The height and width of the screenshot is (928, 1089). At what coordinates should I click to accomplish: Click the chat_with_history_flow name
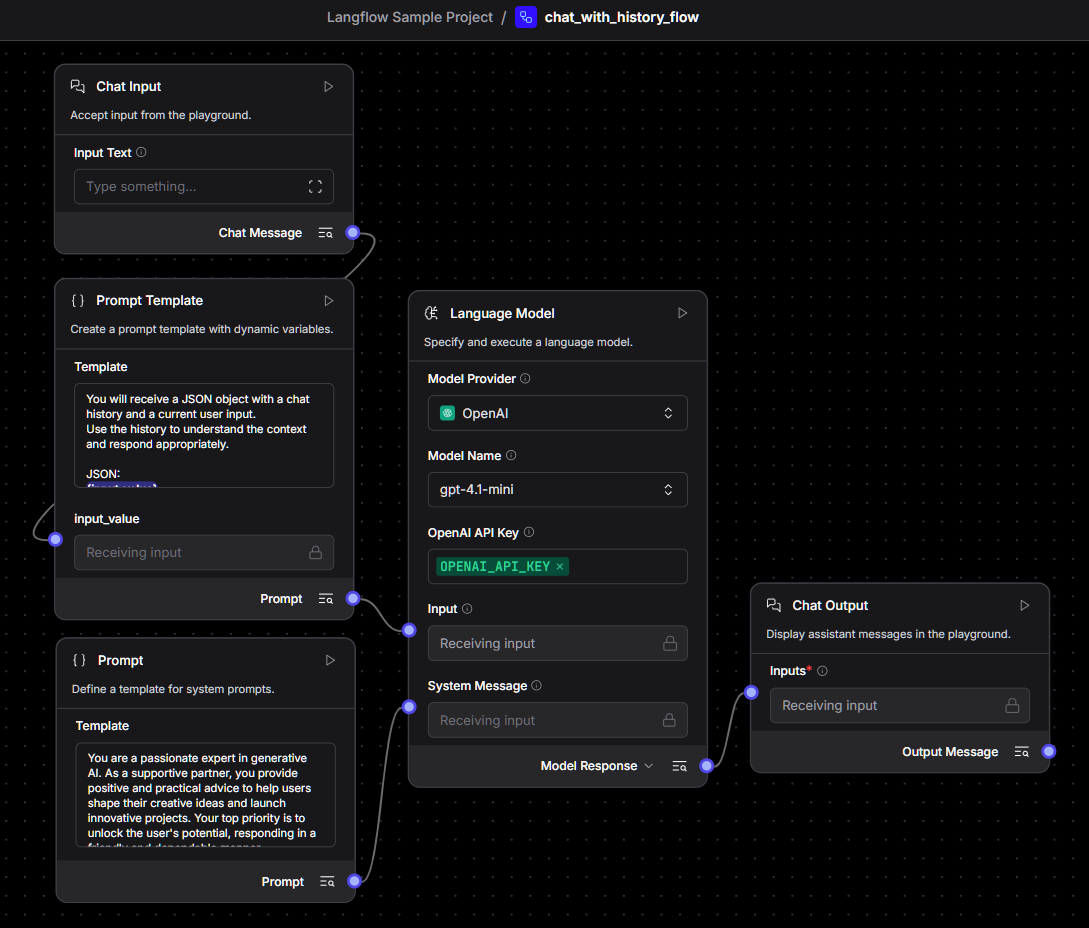pyautogui.click(x=621, y=17)
